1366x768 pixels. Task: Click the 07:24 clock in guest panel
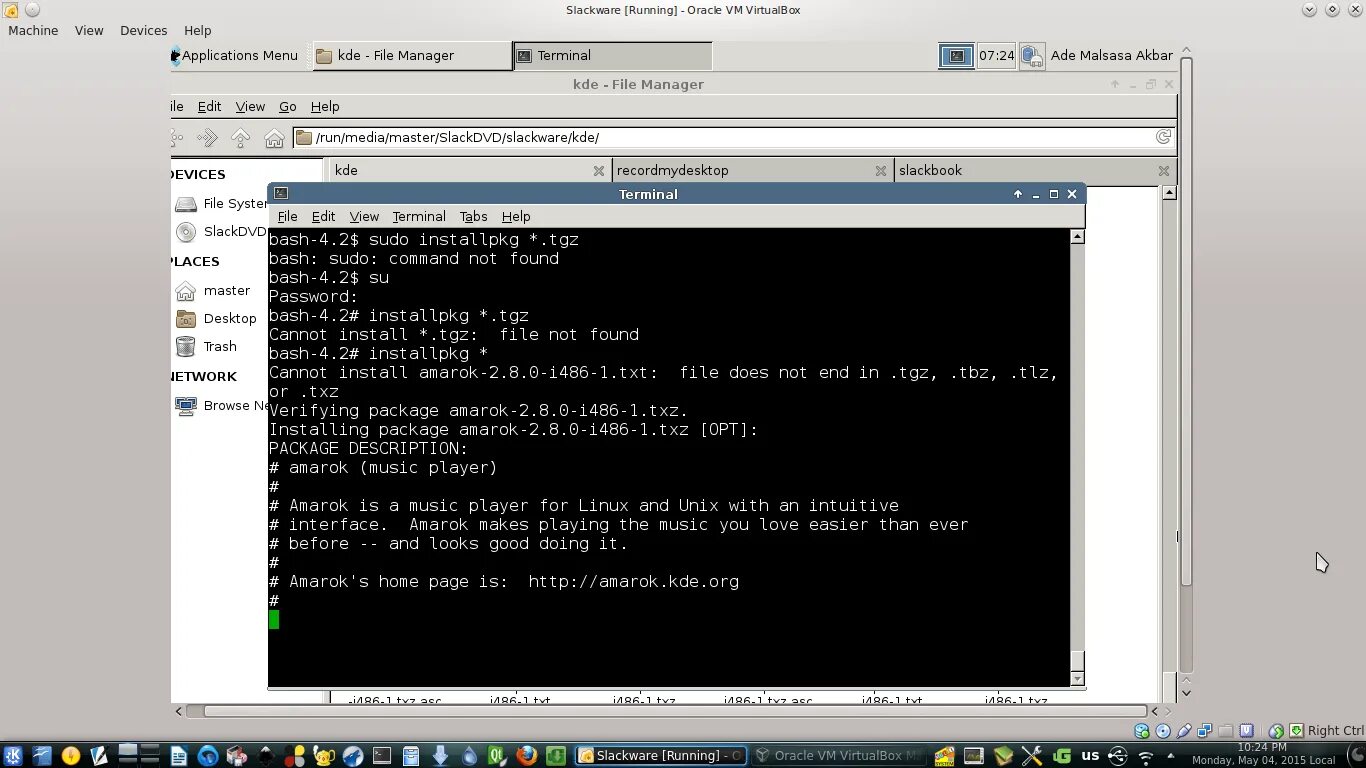[996, 56]
